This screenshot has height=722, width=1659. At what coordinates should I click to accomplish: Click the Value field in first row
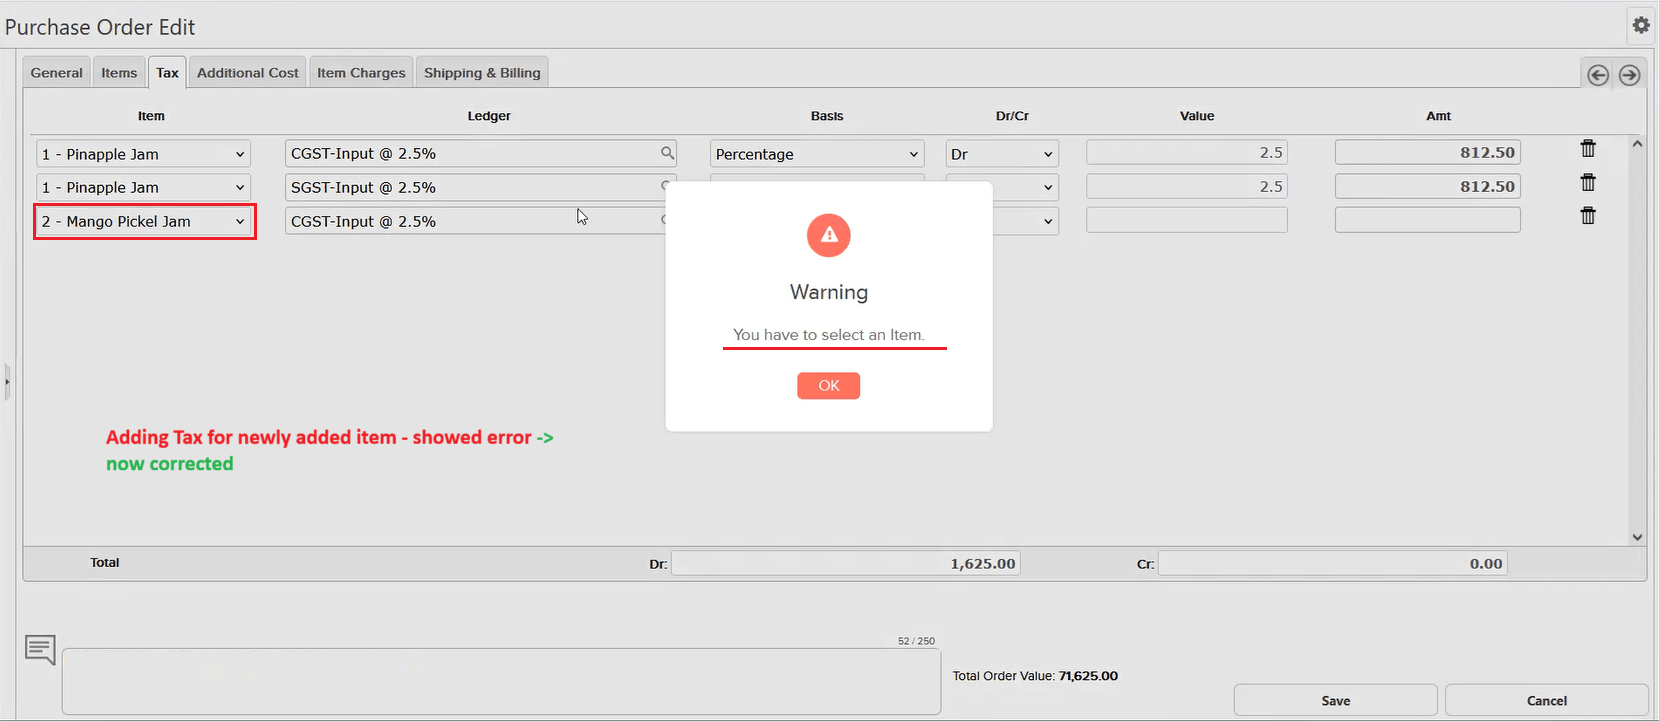pyautogui.click(x=1187, y=152)
